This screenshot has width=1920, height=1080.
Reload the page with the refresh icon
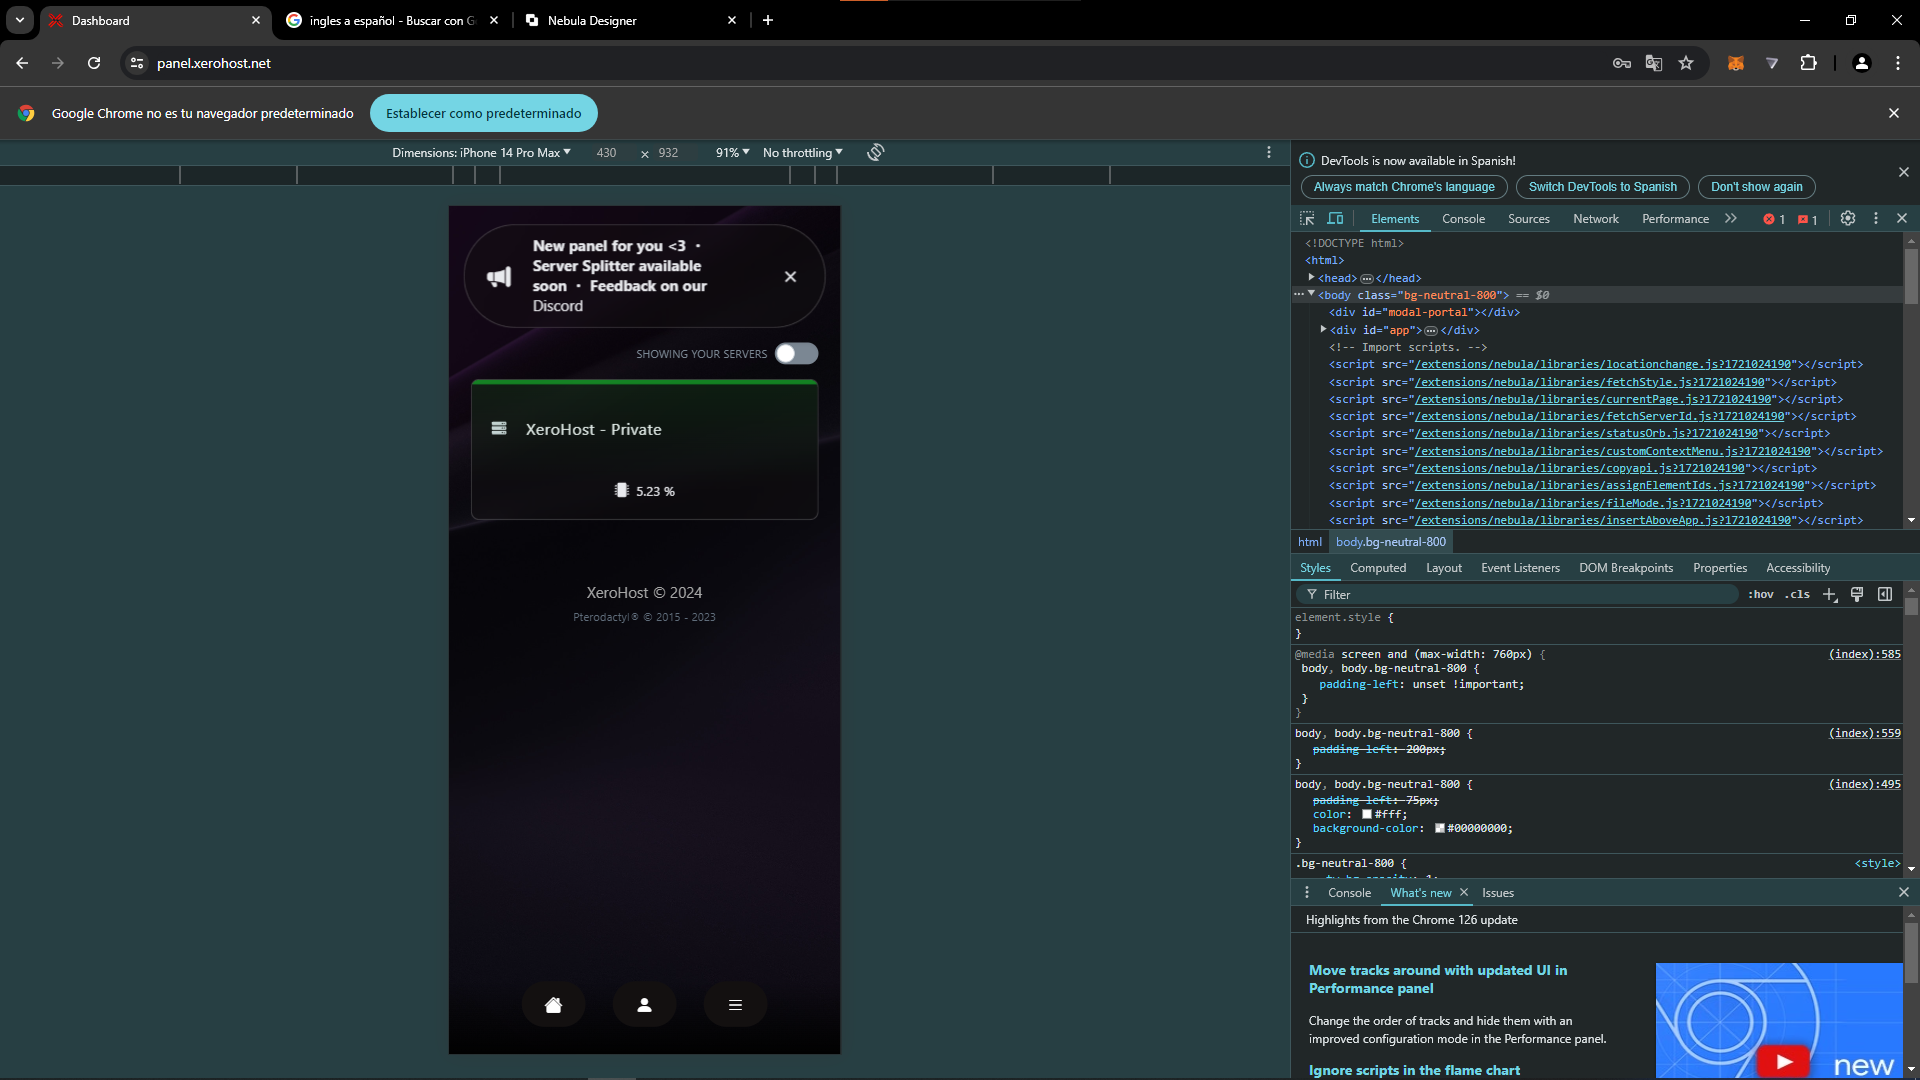pyautogui.click(x=94, y=63)
